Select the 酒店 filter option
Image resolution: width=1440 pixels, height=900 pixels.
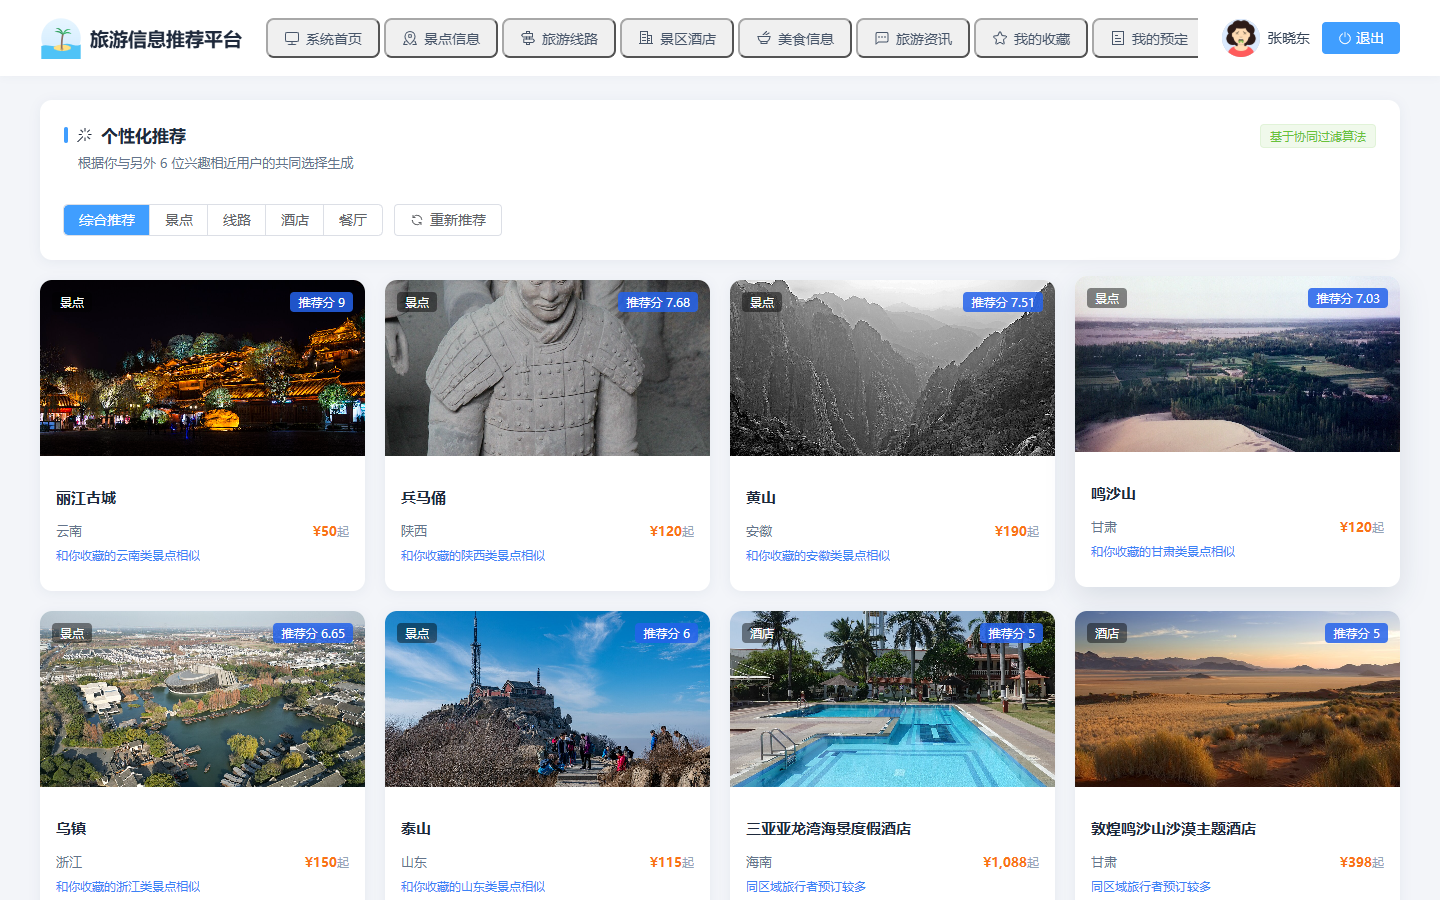tap(295, 220)
